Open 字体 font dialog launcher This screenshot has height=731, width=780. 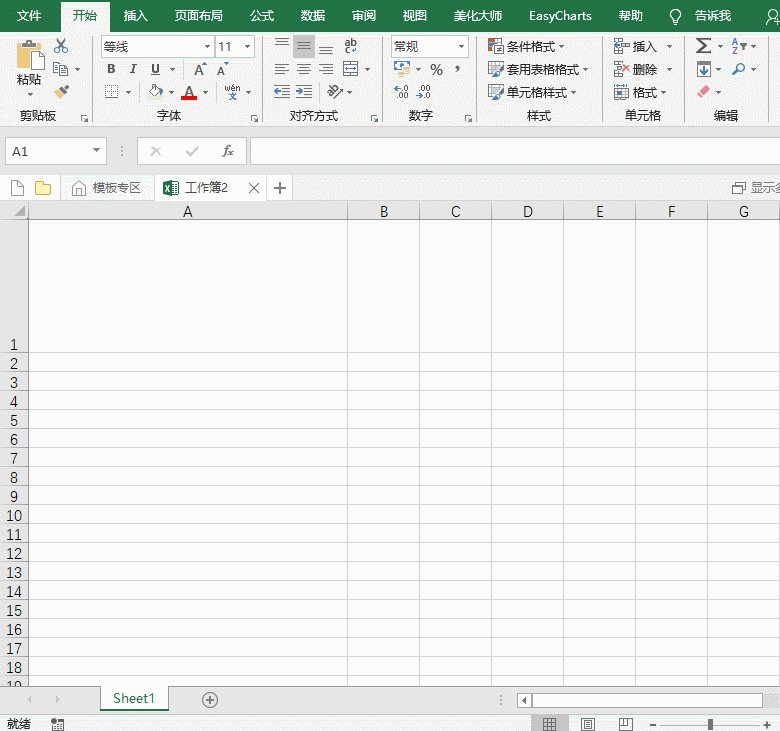pos(254,118)
